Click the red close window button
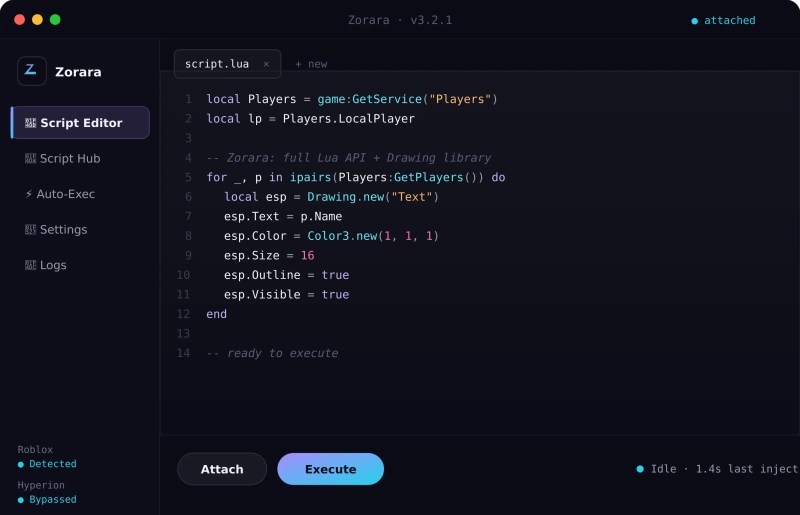The width and height of the screenshot is (800, 515). click(x=20, y=20)
